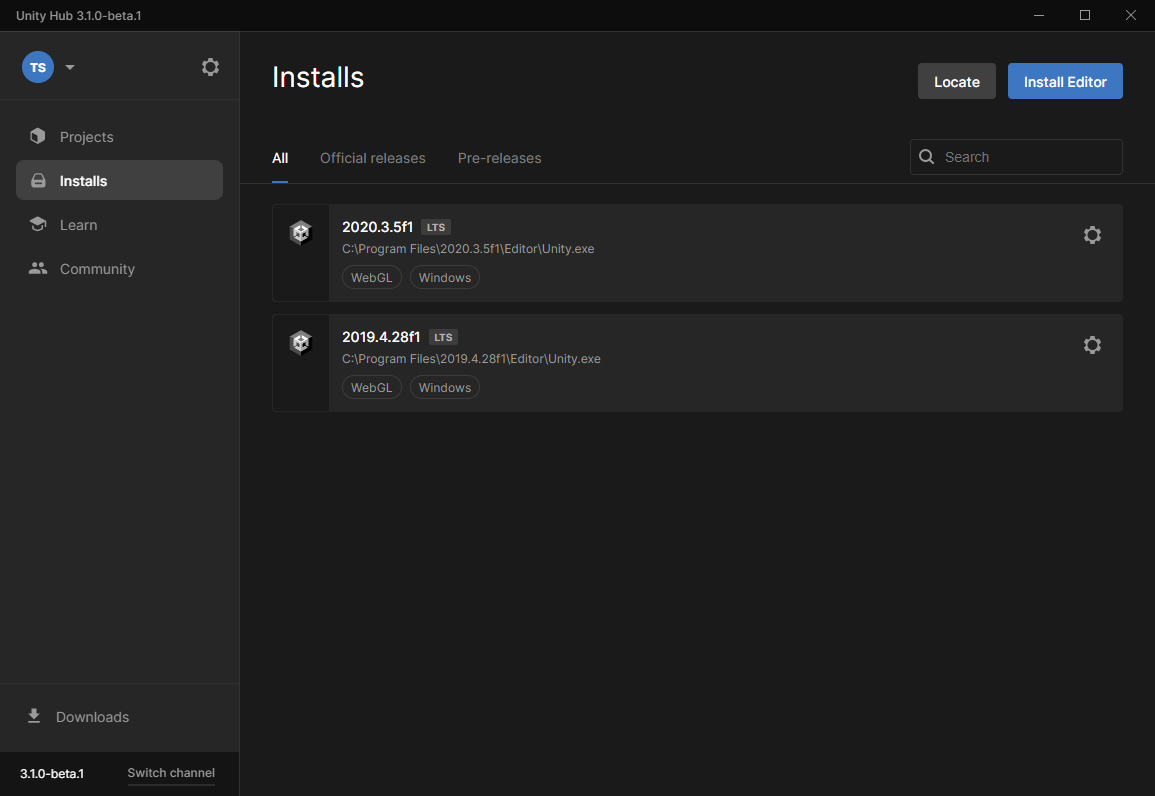Click Windows module chip on 2020.3.5f1
The image size is (1155, 796).
coord(445,278)
